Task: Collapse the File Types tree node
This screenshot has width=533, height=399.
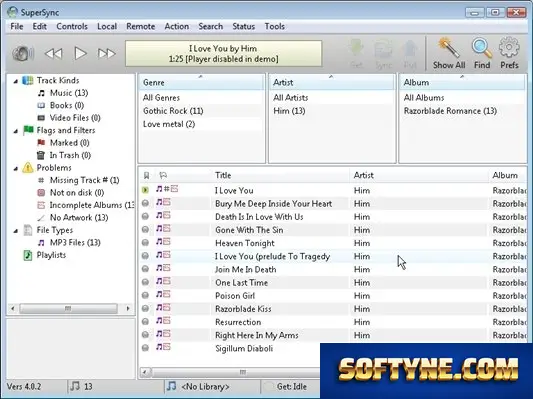Action: pyautogui.click(x=16, y=231)
